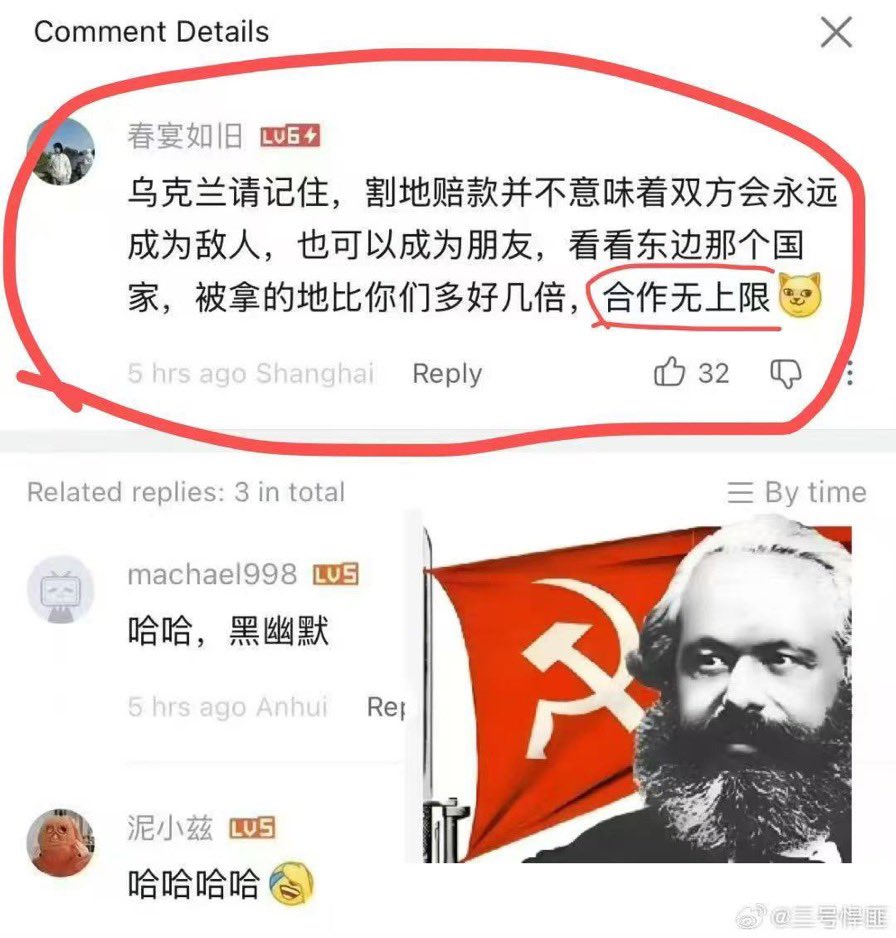The image size is (896, 938).
Task: Click the sort lines icon
Action: pyautogui.click(x=740, y=493)
